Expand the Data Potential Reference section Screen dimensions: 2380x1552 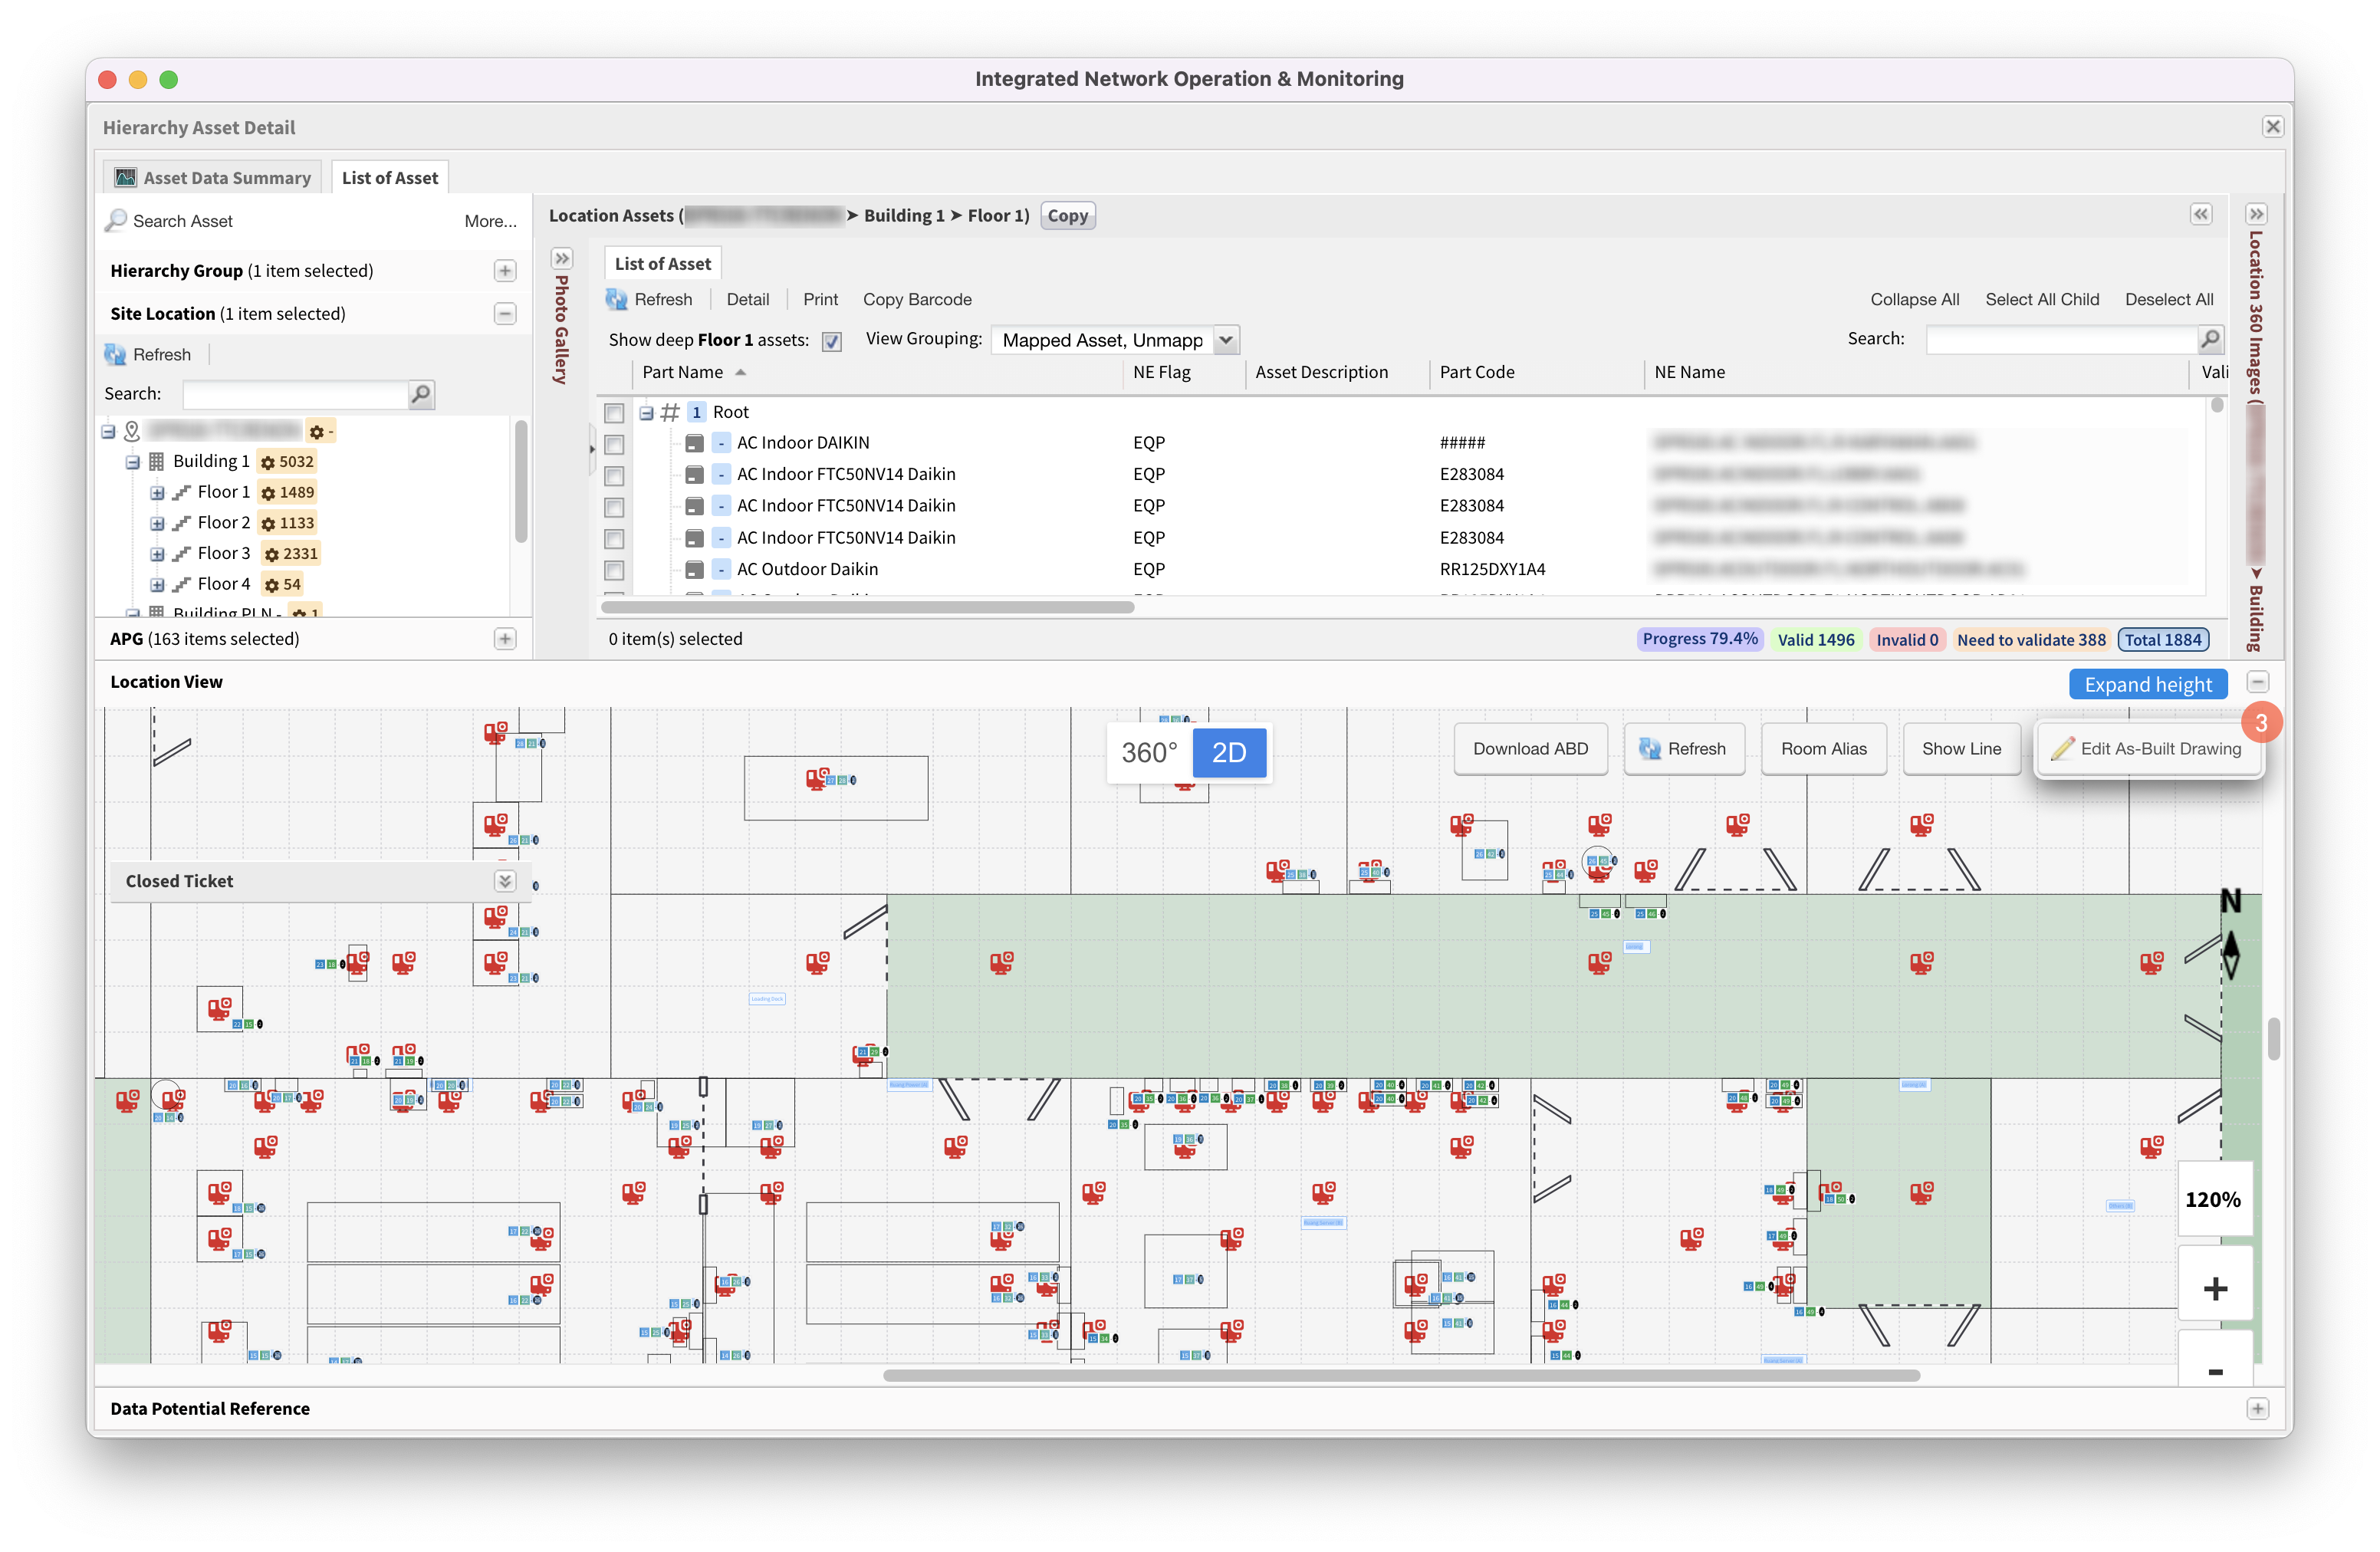tap(2258, 1408)
